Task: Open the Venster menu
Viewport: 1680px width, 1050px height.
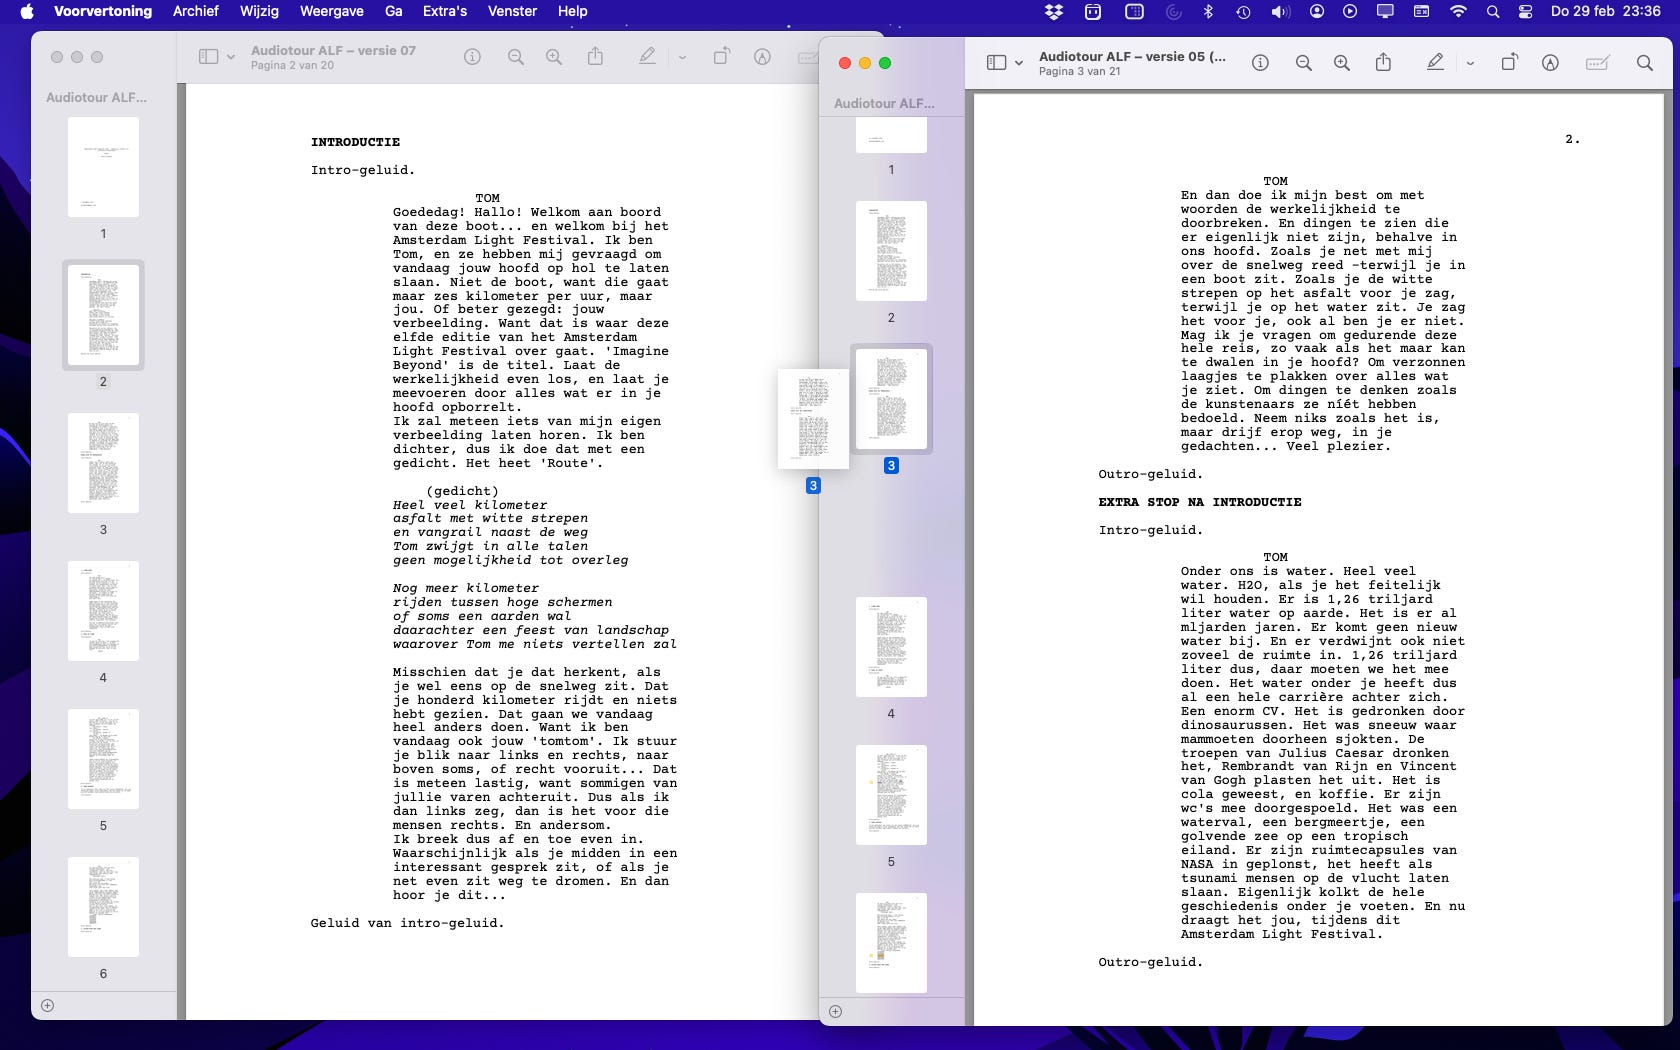Action: (513, 11)
